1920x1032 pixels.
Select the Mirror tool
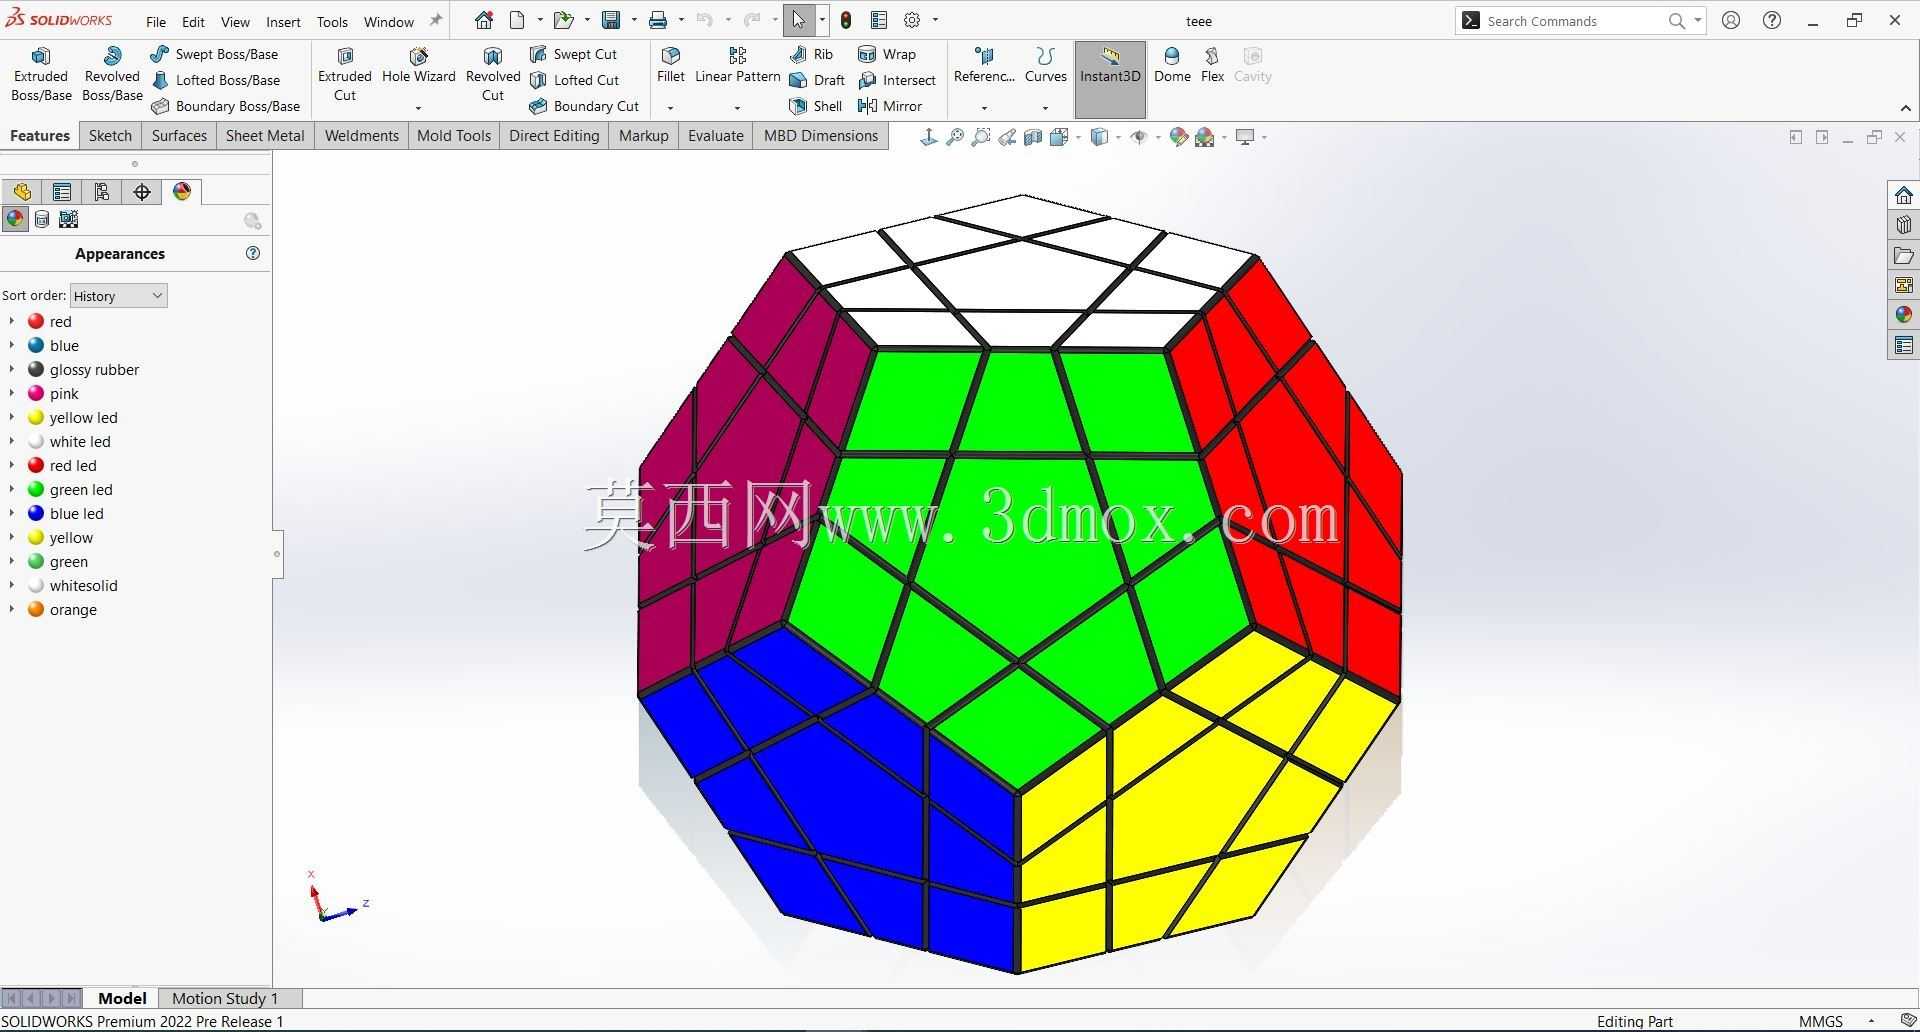point(890,106)
